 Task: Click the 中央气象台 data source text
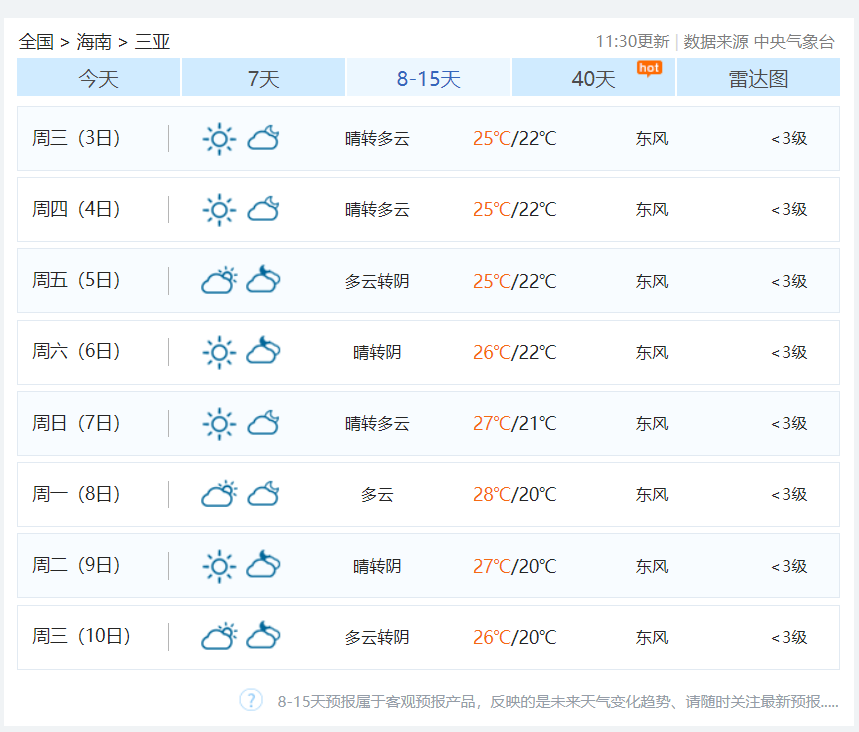(794, 42)
